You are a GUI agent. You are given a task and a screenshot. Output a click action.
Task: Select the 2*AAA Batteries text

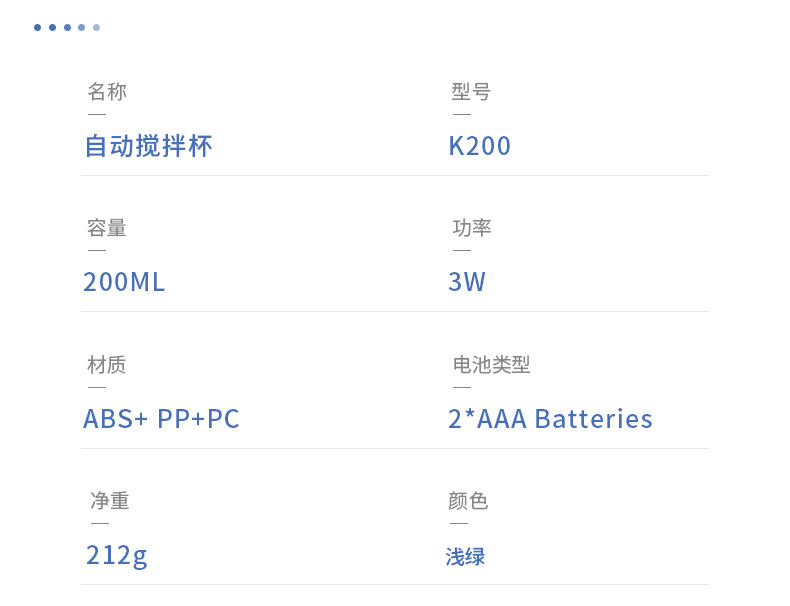coord(550,419)
